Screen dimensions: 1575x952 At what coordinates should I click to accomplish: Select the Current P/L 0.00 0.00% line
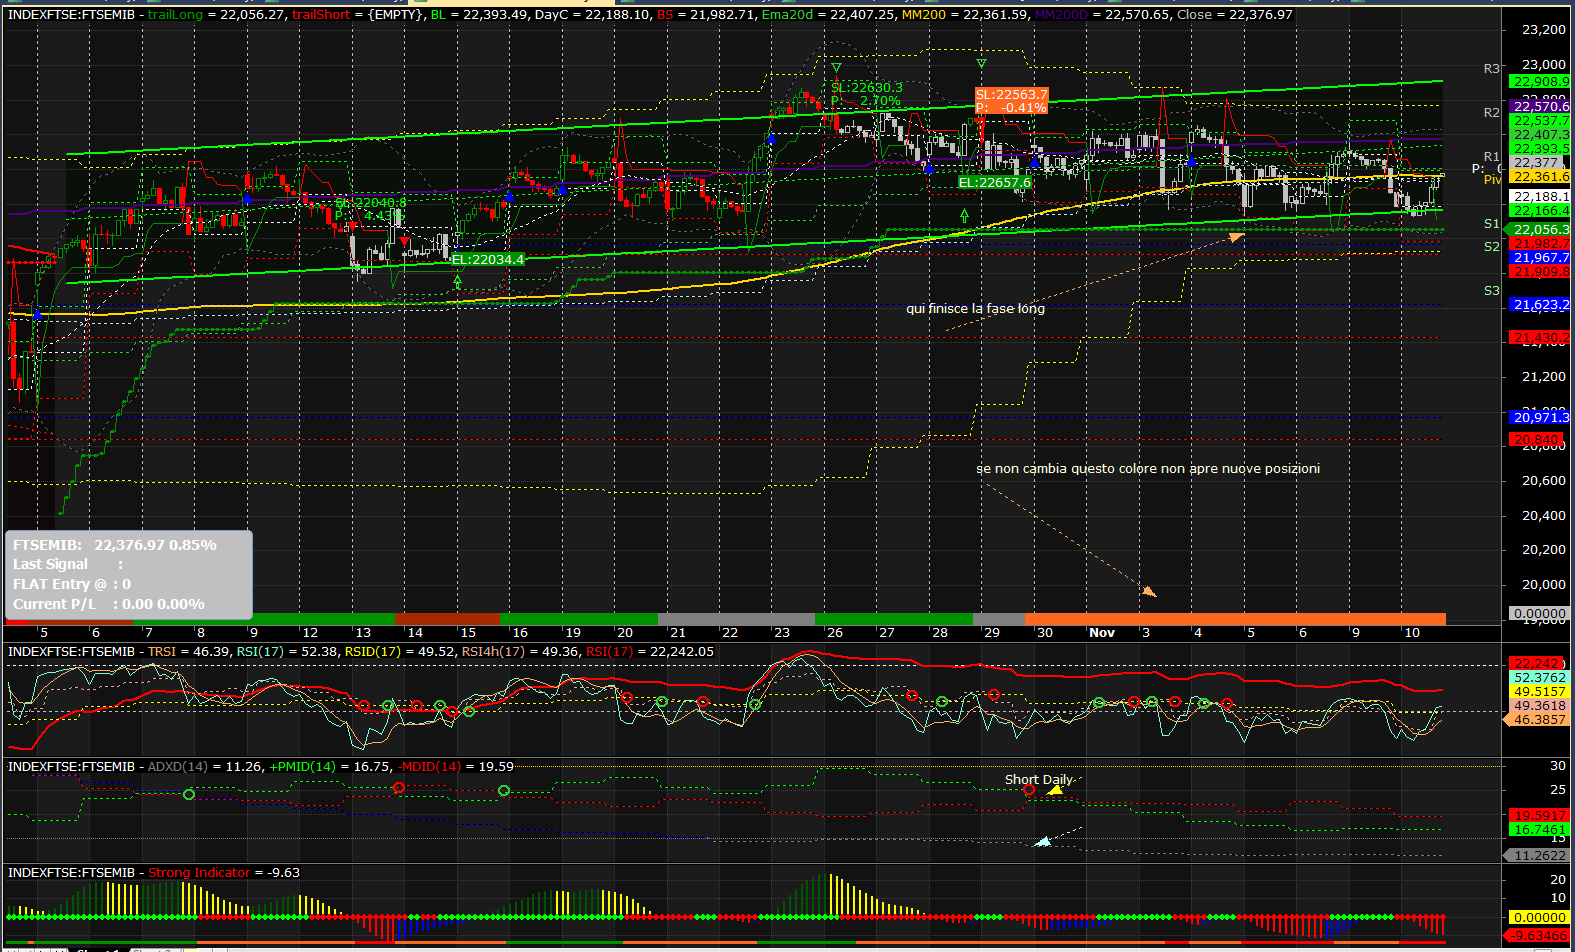[x=108, y=604]
